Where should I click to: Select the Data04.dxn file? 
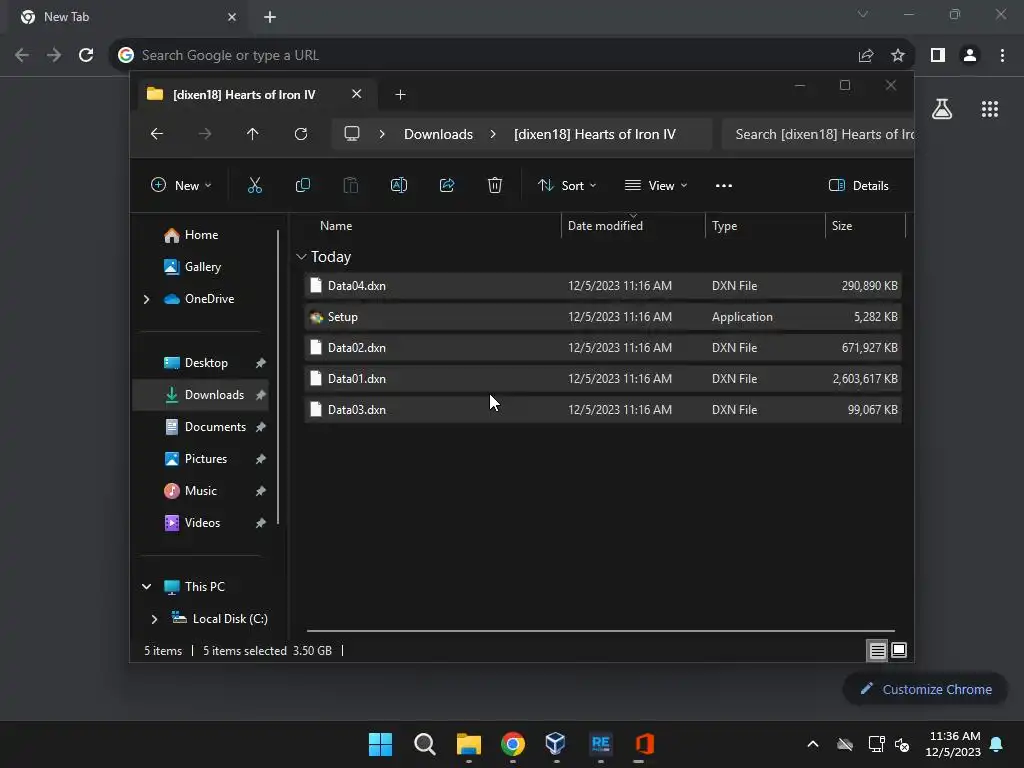pyautogui.click(x=603, y=286)
